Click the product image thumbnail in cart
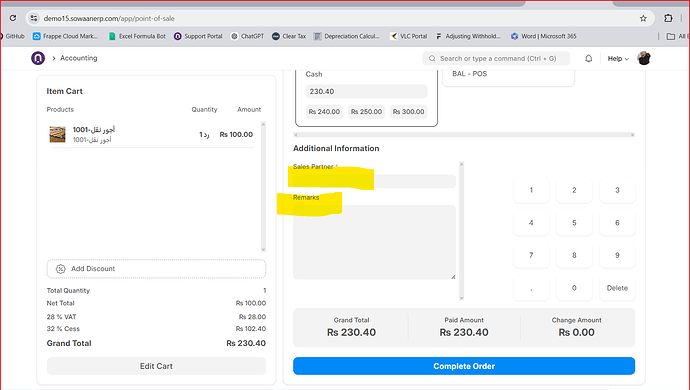Viewport: 690px width, 390px height. (x=57, y=134)
